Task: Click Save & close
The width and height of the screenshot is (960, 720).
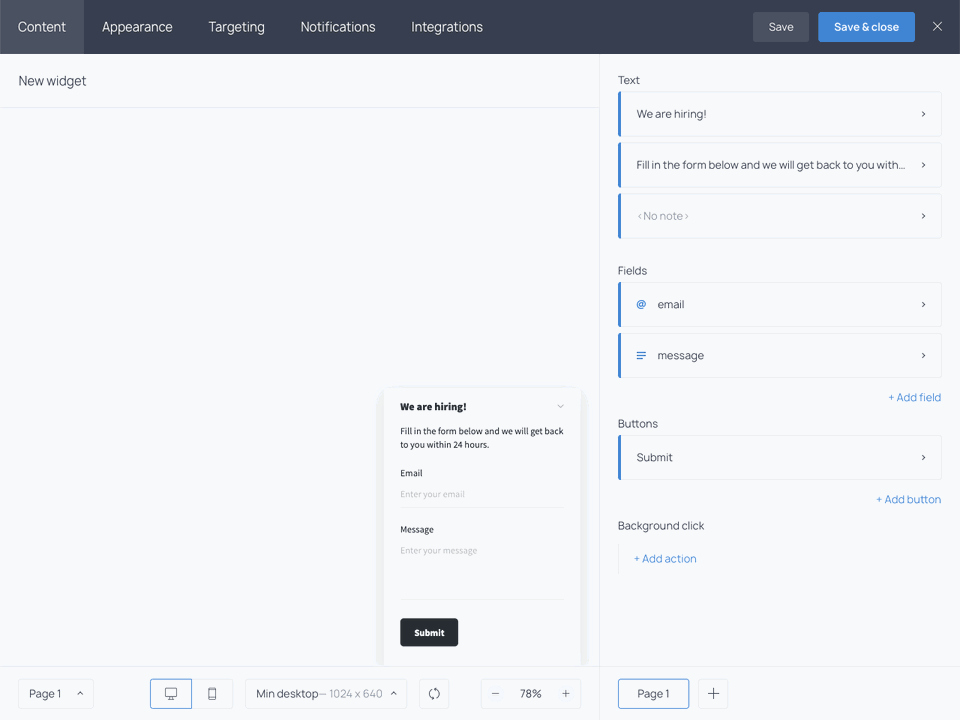Action: (x=866, y=27)
